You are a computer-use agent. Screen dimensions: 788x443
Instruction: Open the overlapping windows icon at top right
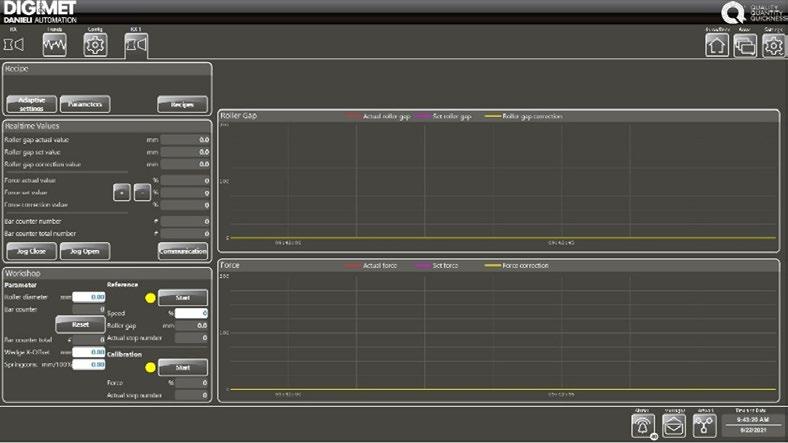pyautogui.click(x=745, y=45)
